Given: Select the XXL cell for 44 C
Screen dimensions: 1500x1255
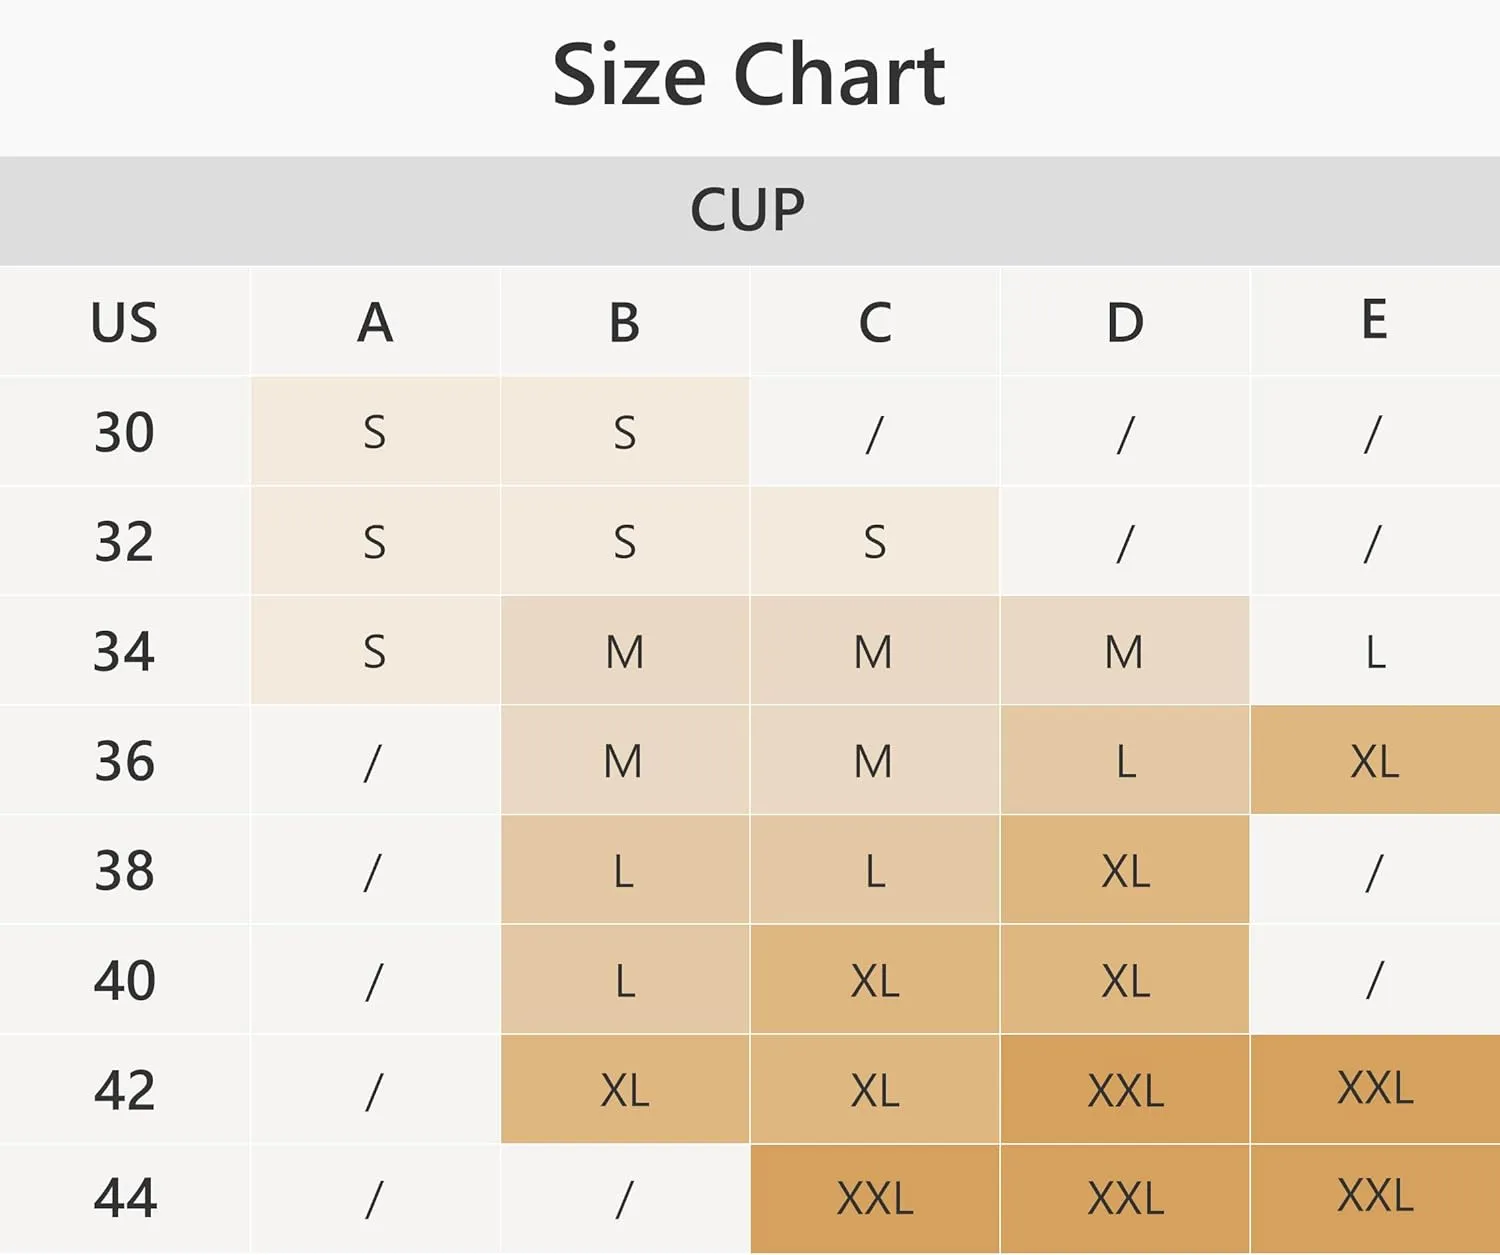Looking at the screenshot, I should coord(875,1198).
